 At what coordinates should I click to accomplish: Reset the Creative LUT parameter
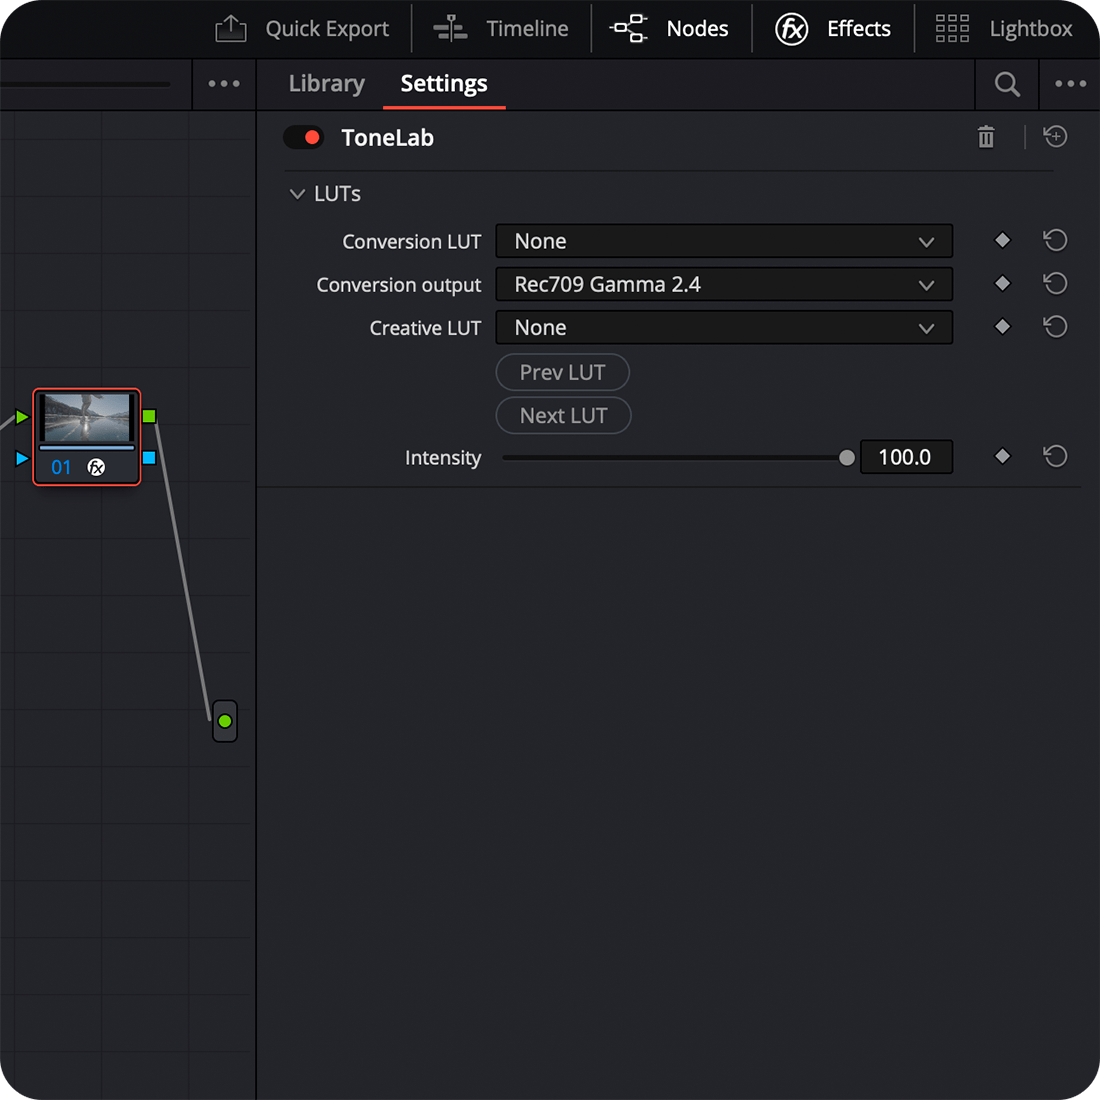click(x=1055, y=327)
